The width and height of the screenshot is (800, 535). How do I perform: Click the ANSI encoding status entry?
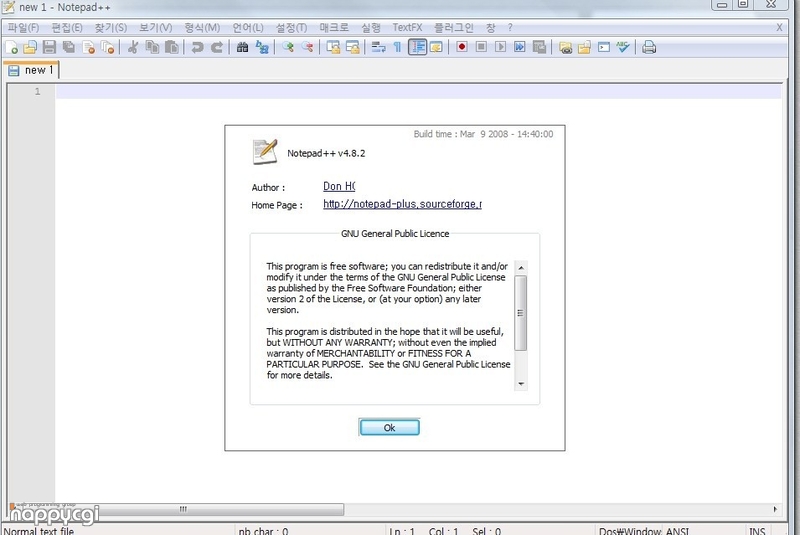[x=678, y=531]
